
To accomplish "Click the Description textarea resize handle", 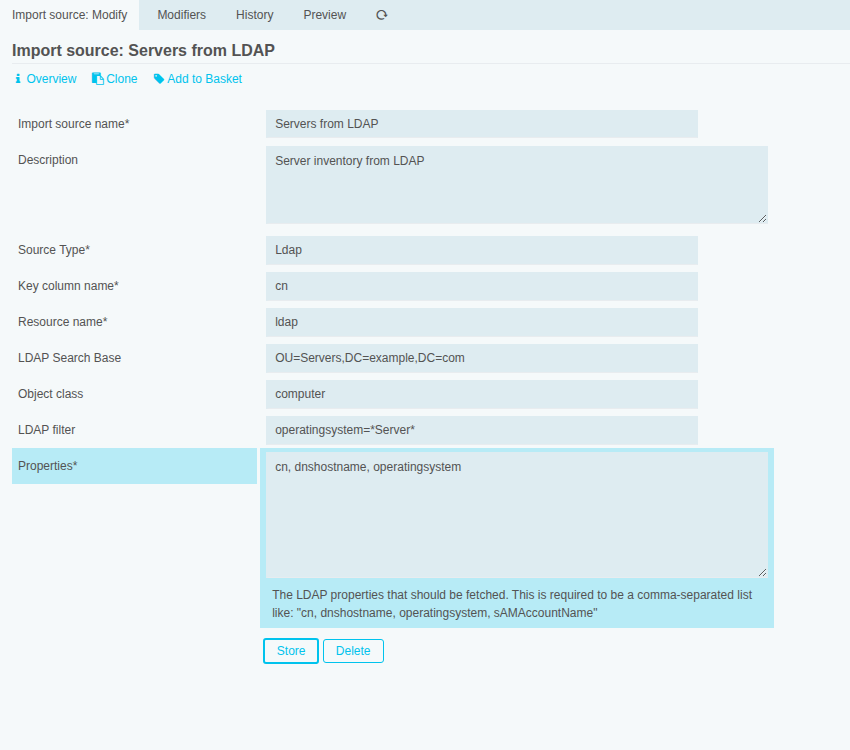I will coord(762,218).
